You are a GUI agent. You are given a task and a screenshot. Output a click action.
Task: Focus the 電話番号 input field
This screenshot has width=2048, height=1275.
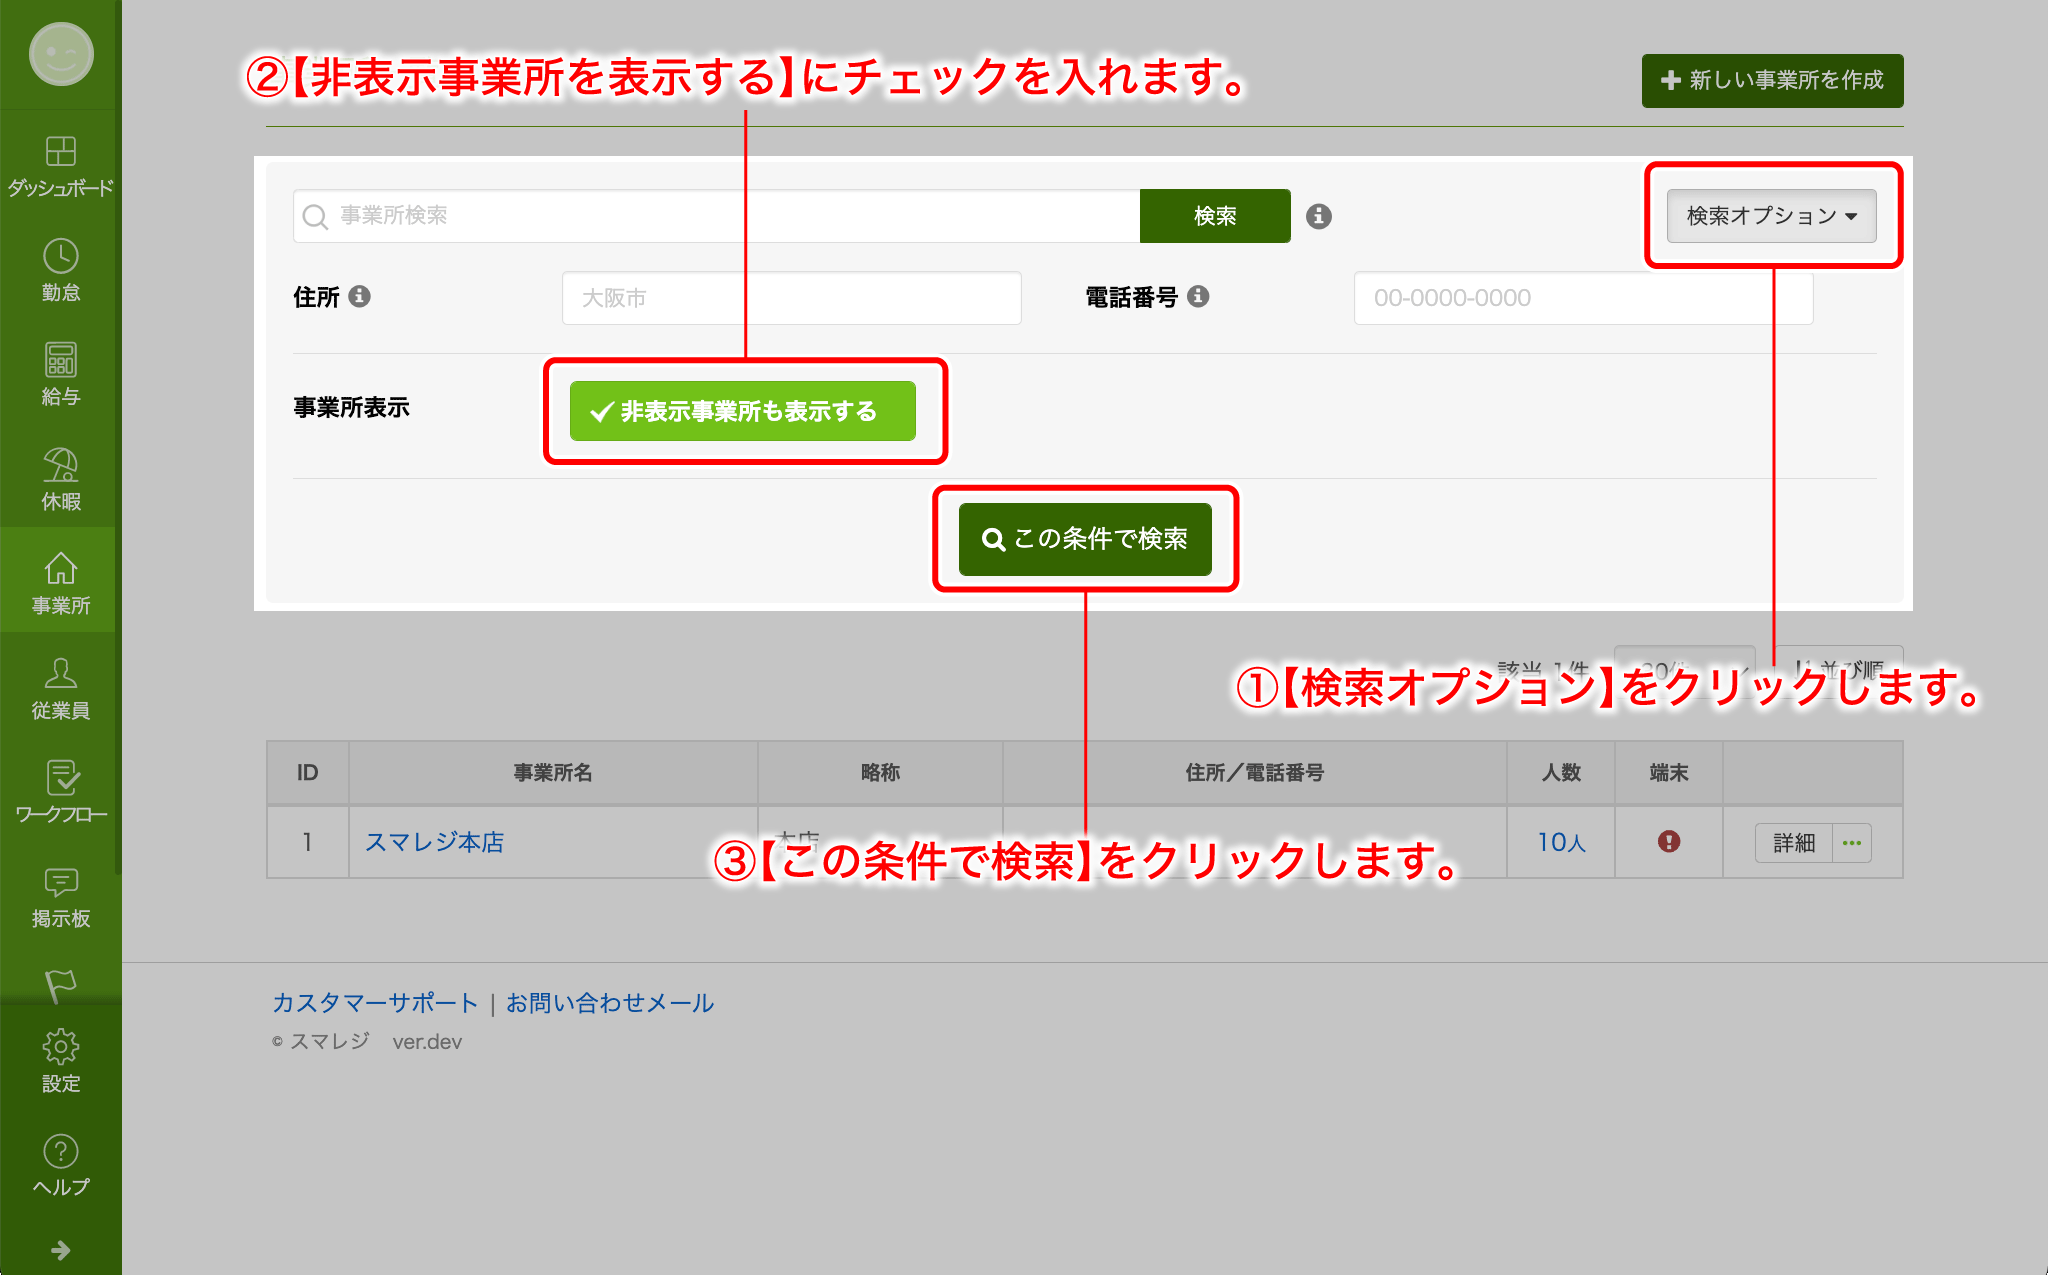(1583, 298)
